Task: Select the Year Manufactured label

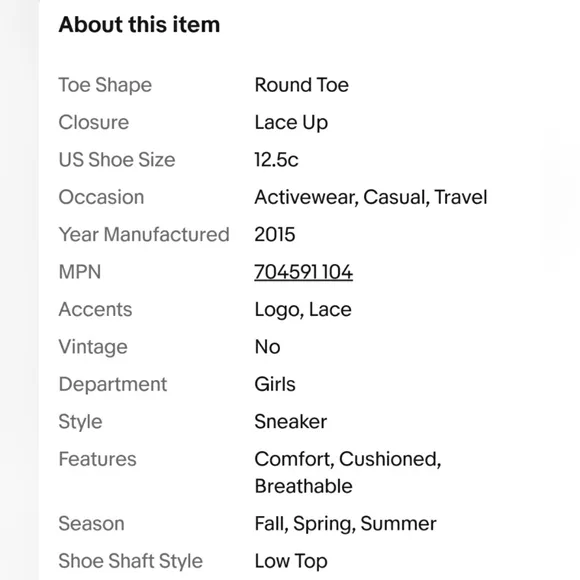Action: [x=144, y=235]
